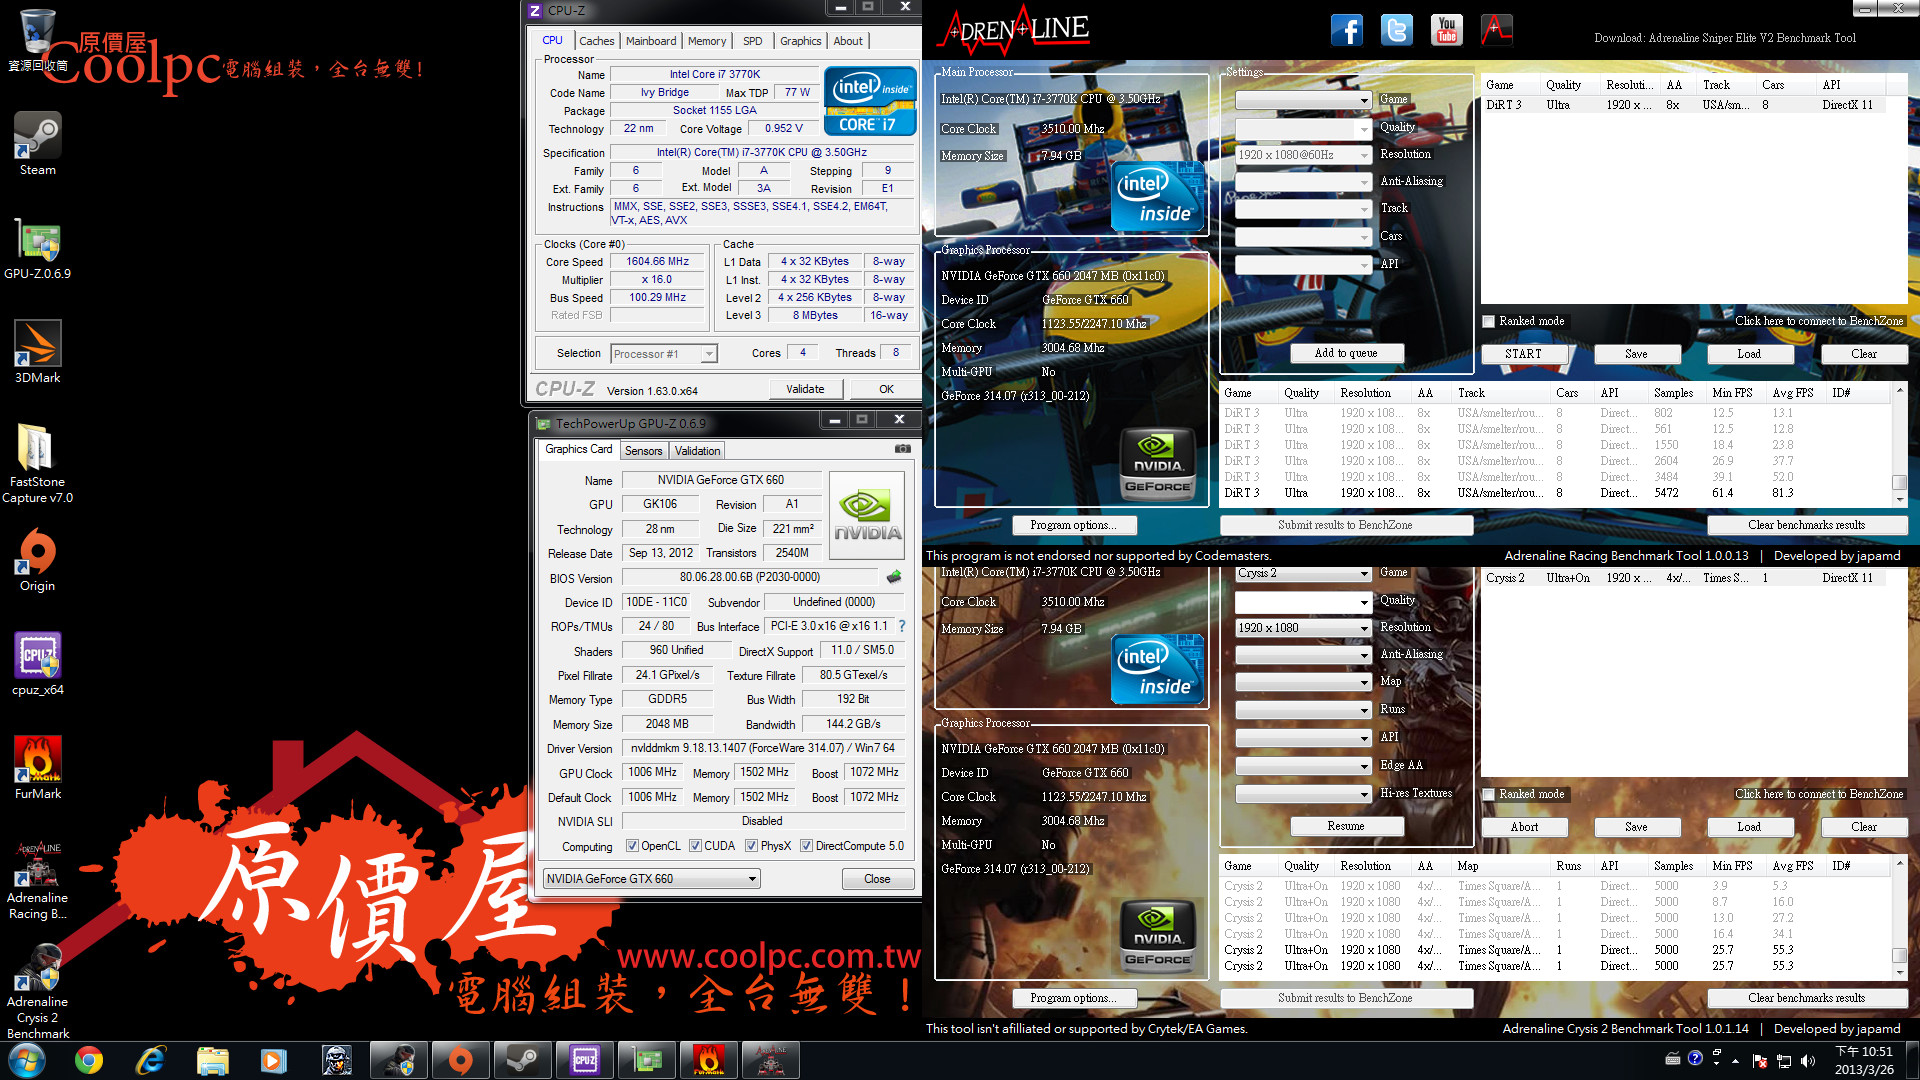
Task: Click the Abort button in Crysis 2 tool
Action: click(1524, 827)
